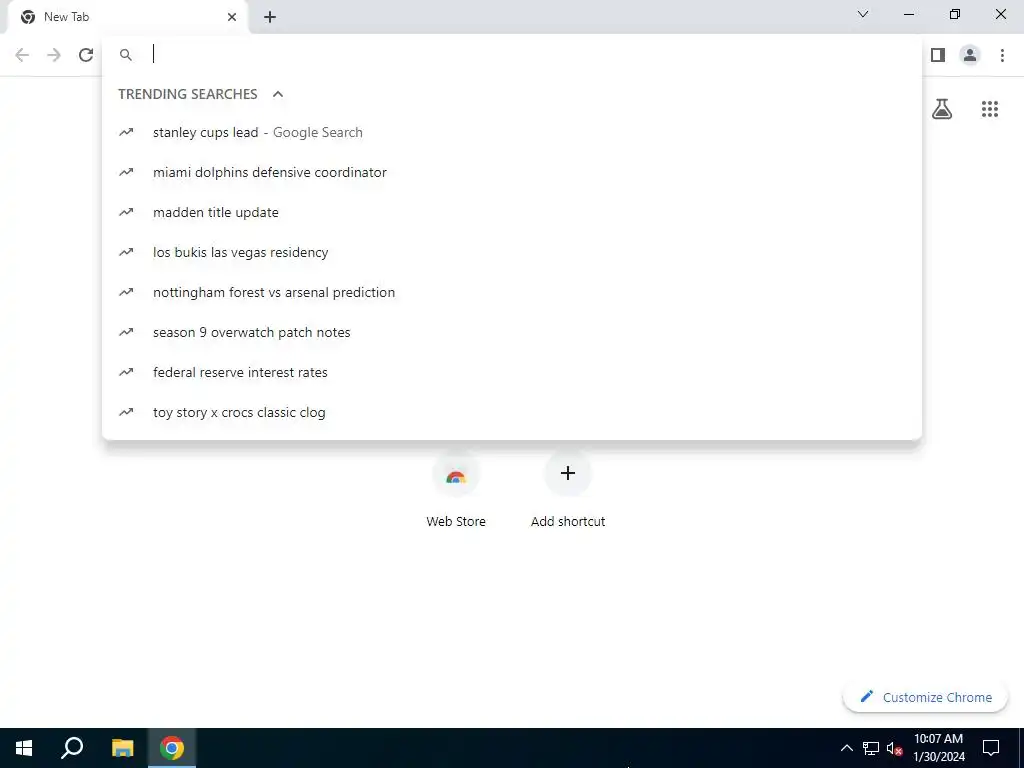Open the Chrome three-dot menu
Viewport: 1024px width, 768px height.
point(1002,55)
